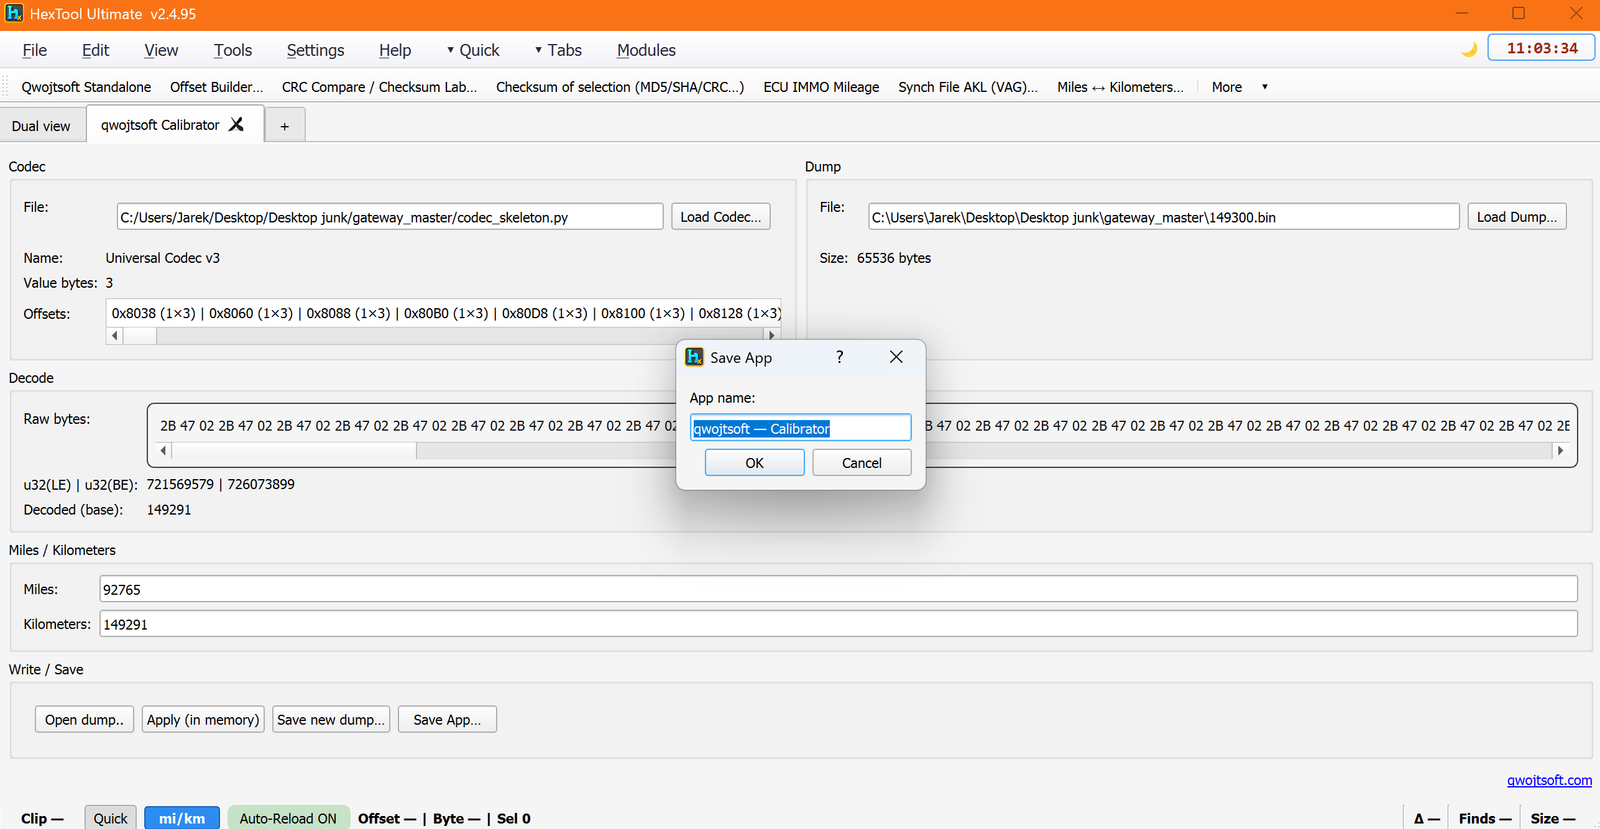The height and width of the screenshot is (829, 1600).
Task: Click right arrow of Raw bytes scrollbar
Action: coord(1560,451)
